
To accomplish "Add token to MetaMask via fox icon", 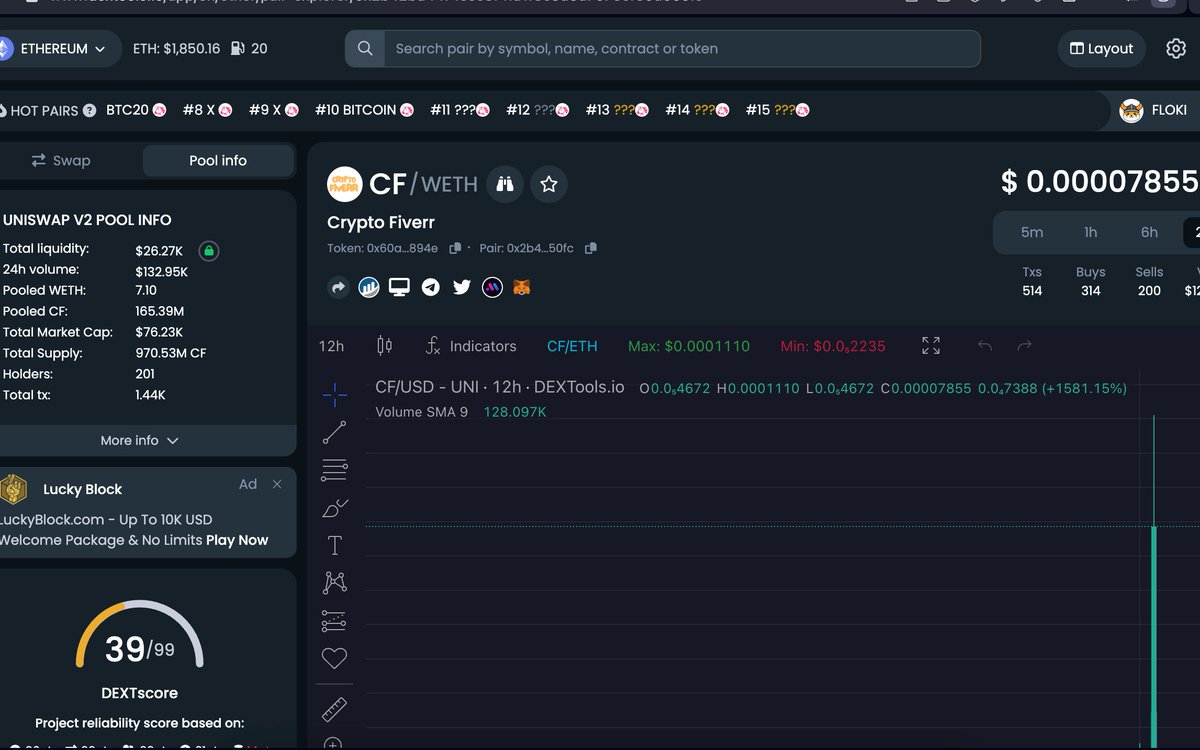I will pyautogui.click(x=522, y=287).
